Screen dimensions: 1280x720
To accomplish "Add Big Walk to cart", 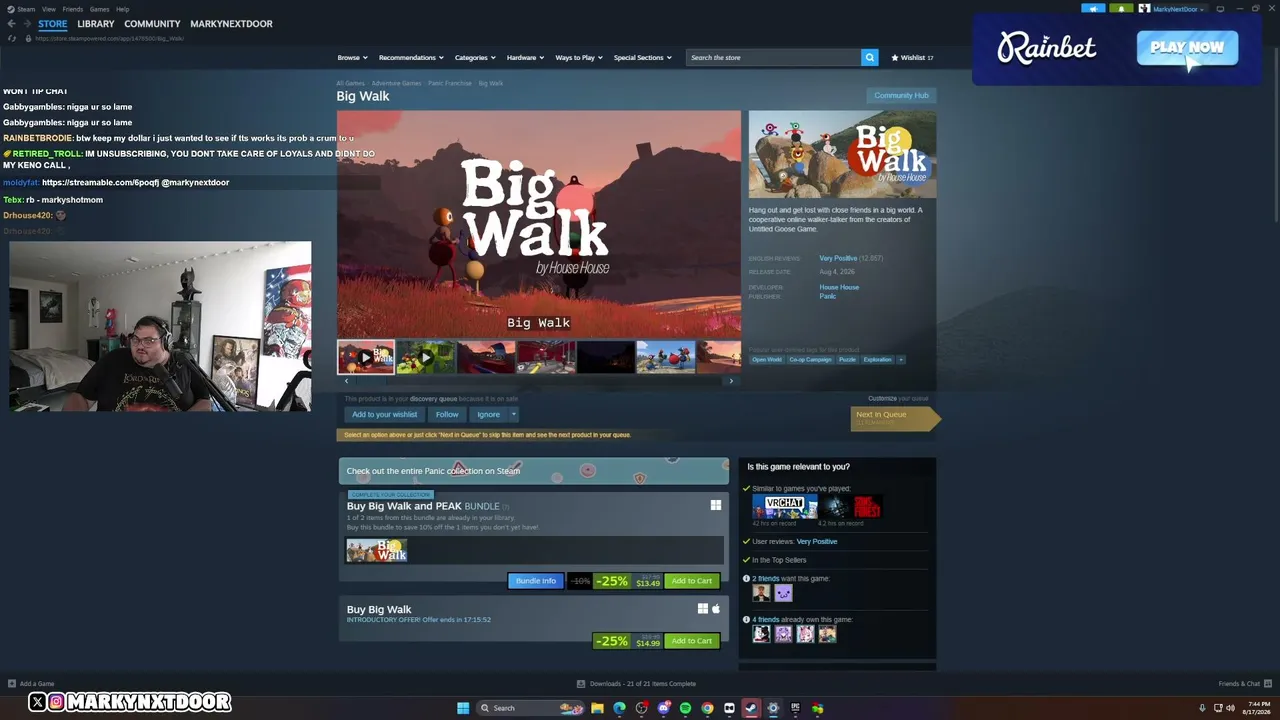I will pos(692,641).
